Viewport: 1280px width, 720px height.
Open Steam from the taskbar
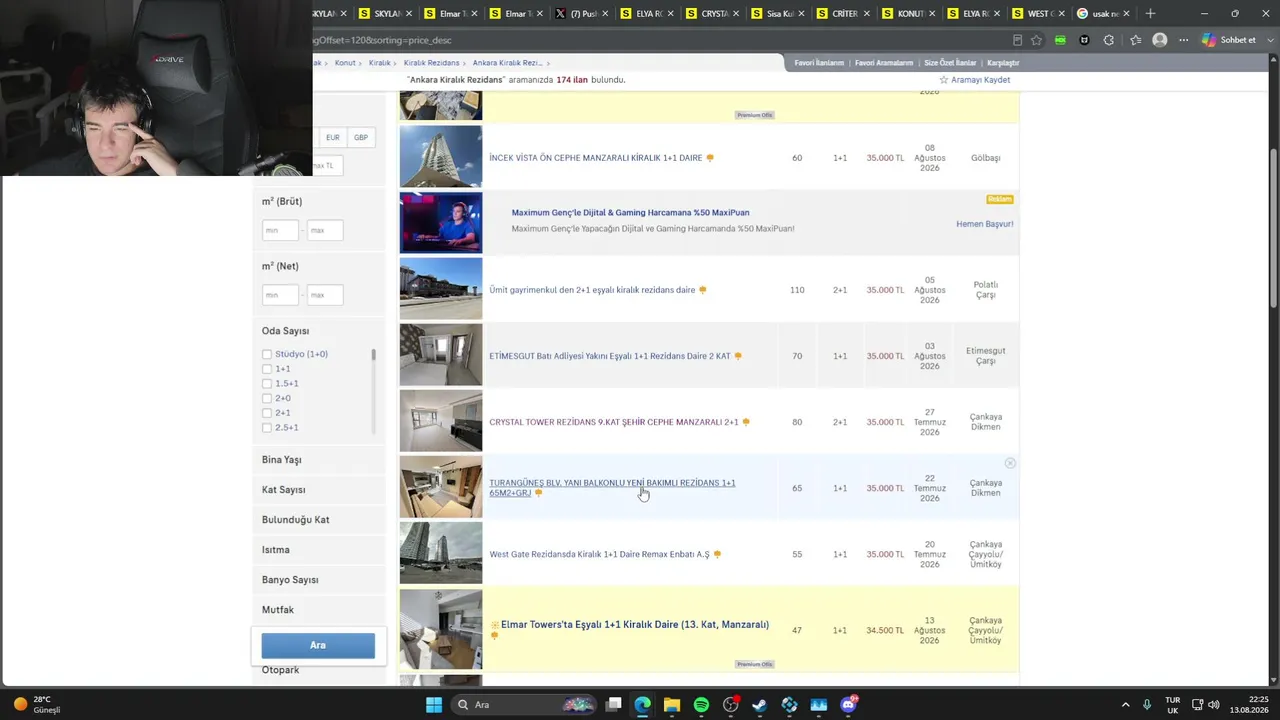tap(760, 705)
